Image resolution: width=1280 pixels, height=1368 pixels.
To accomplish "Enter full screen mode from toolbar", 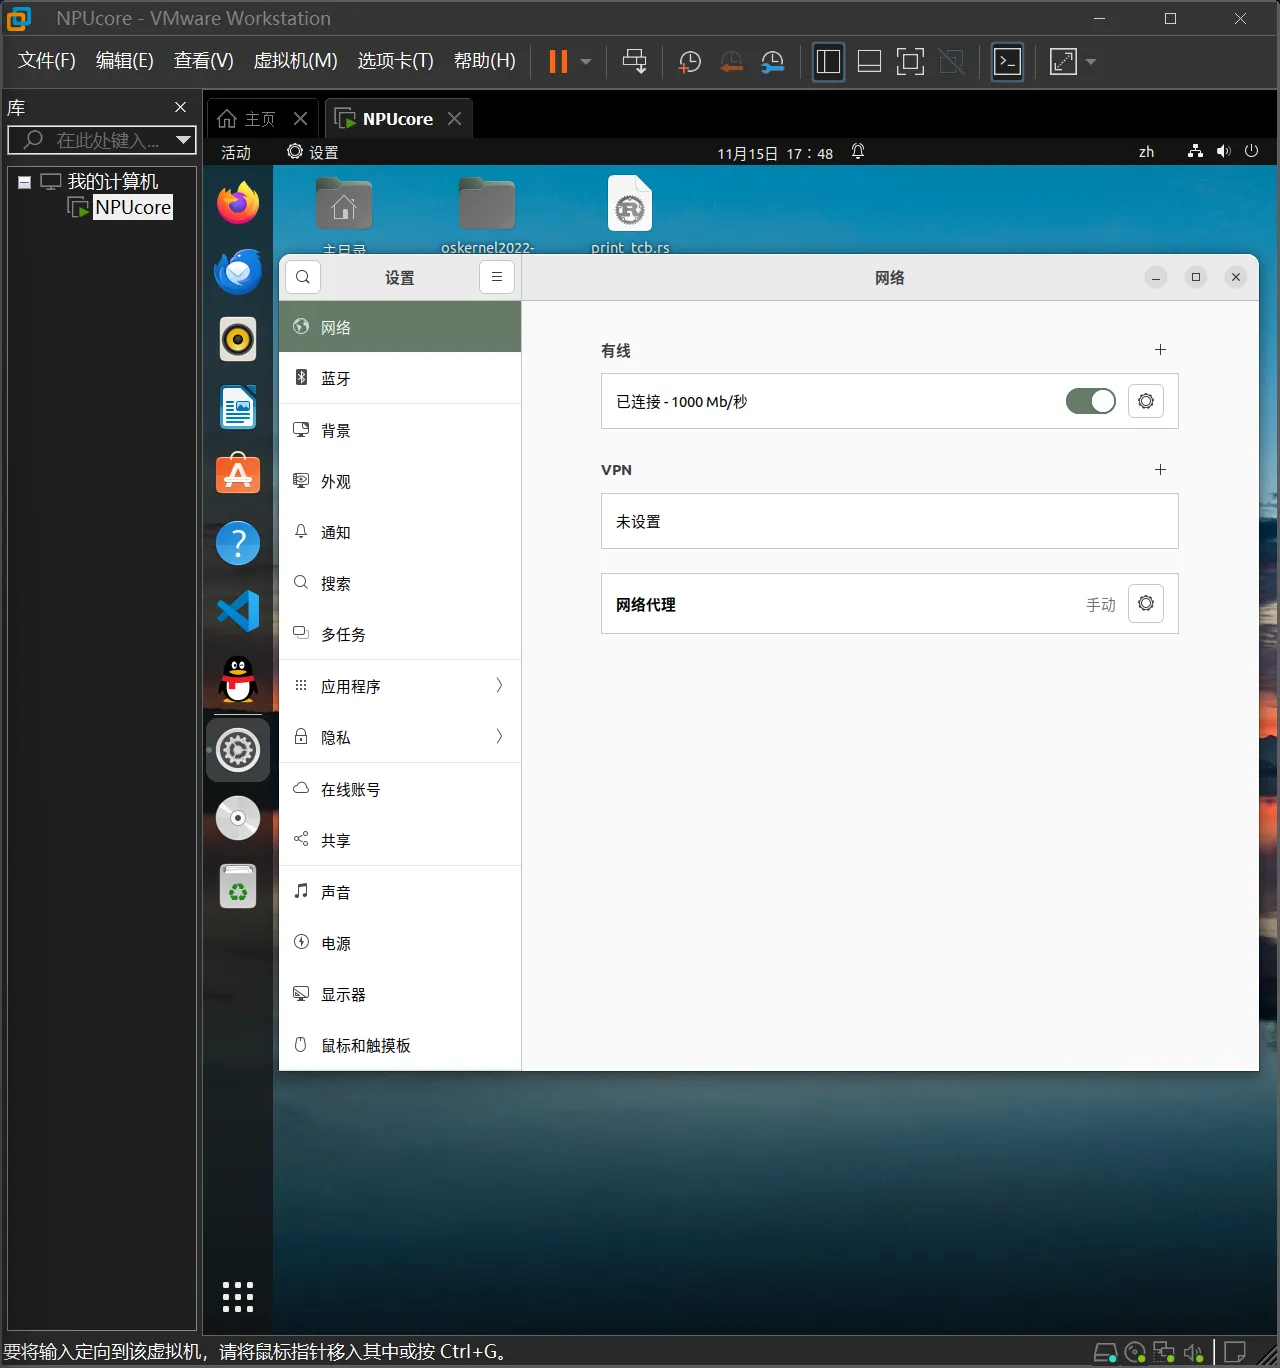I will pyautogui.click(x=910, y=62).
